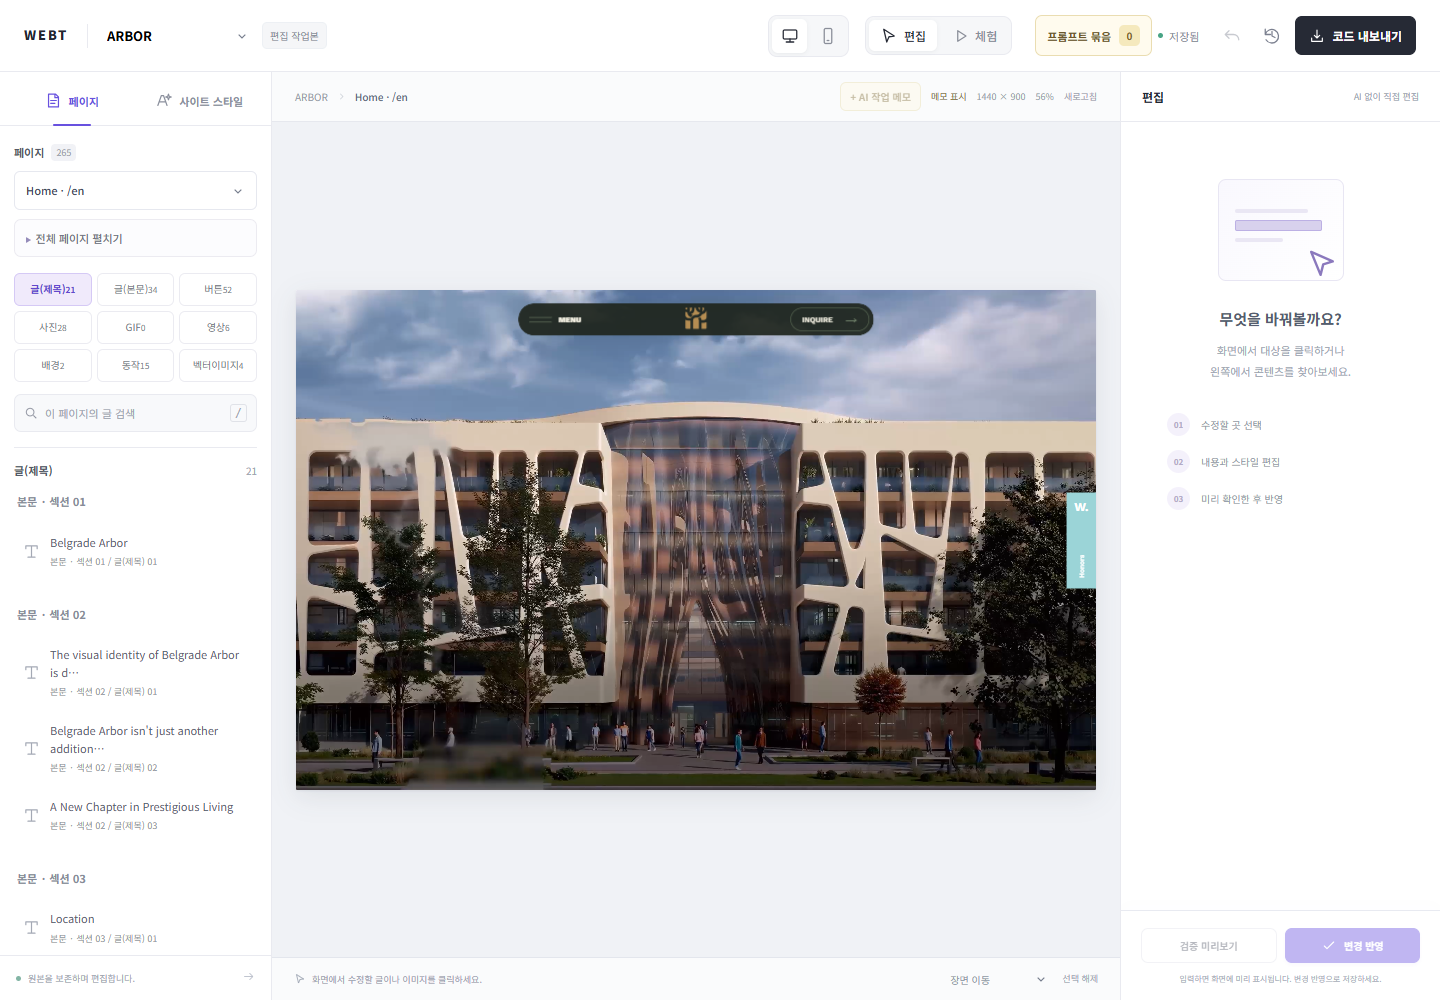Screen dimensions: 1440x1000
Task: Switch to mobile preview icon
Action: [x=828, y=36]
